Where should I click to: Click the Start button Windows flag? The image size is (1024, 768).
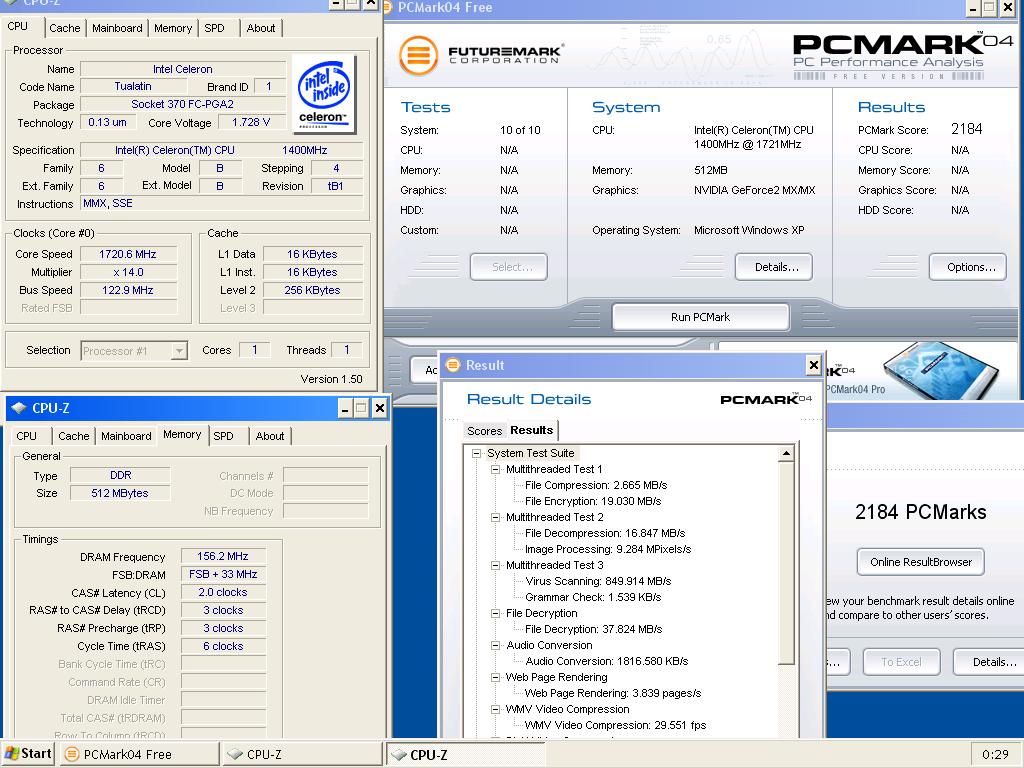click(x=12, y=754)
